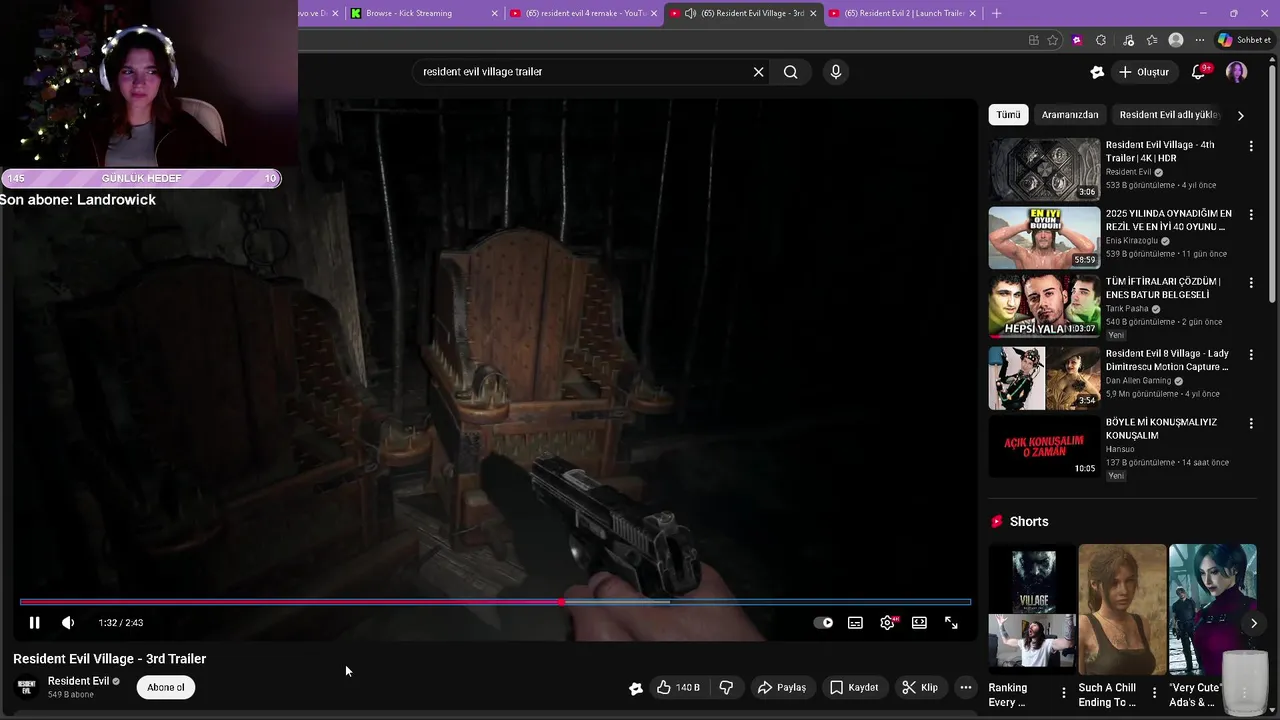
Task: Open the more actions menu beside Klip
Action: [965, 687]
